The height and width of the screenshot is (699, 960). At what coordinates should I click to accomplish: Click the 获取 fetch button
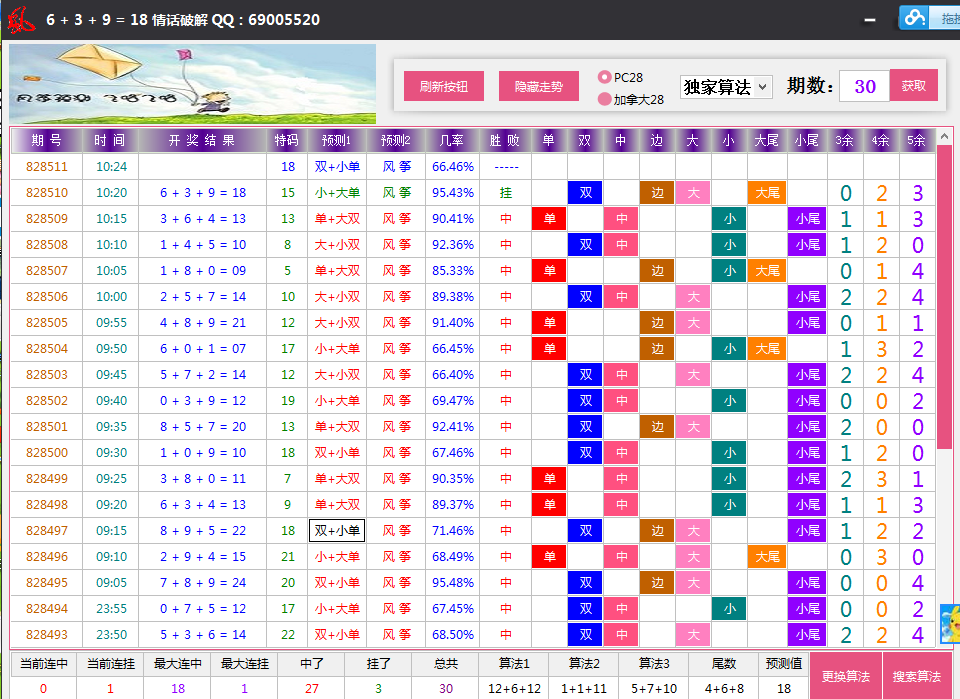tap(913, 86)
